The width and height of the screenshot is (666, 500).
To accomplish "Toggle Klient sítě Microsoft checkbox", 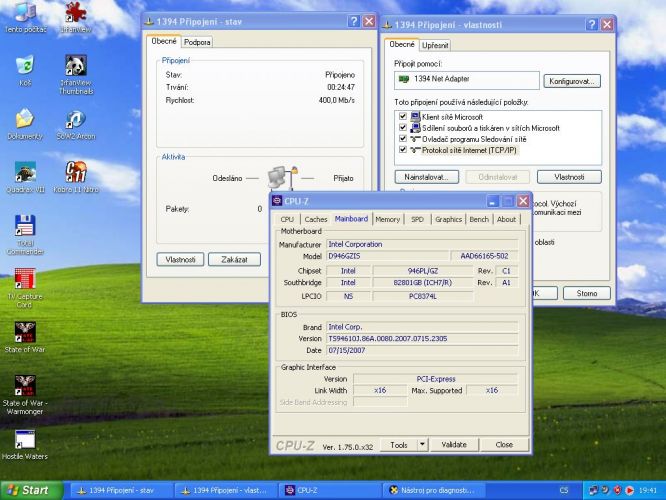I will point(403,116).
